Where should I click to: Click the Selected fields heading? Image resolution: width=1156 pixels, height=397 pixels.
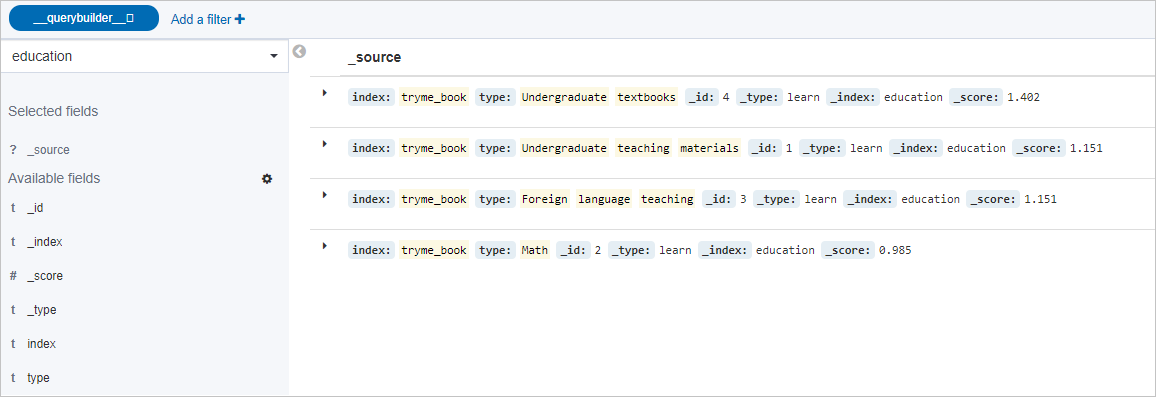[53, 111]
